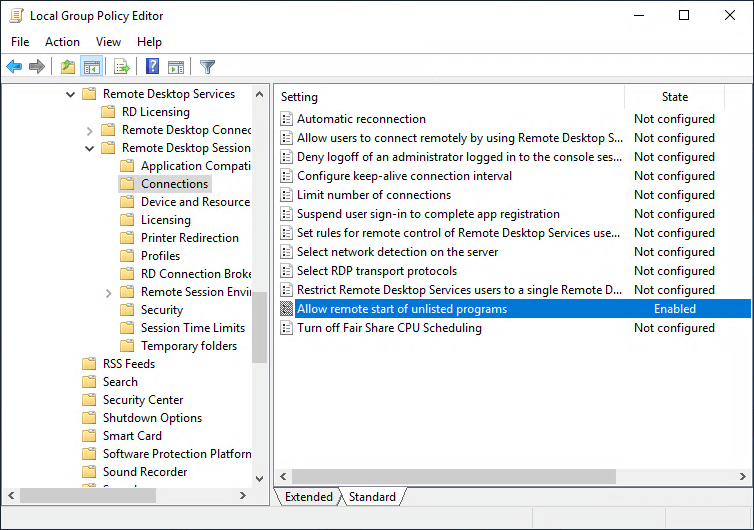Screen dimensions: 754x530
Task: Expand the Remote Desktop Connection Client node
Action: [89, 130]
